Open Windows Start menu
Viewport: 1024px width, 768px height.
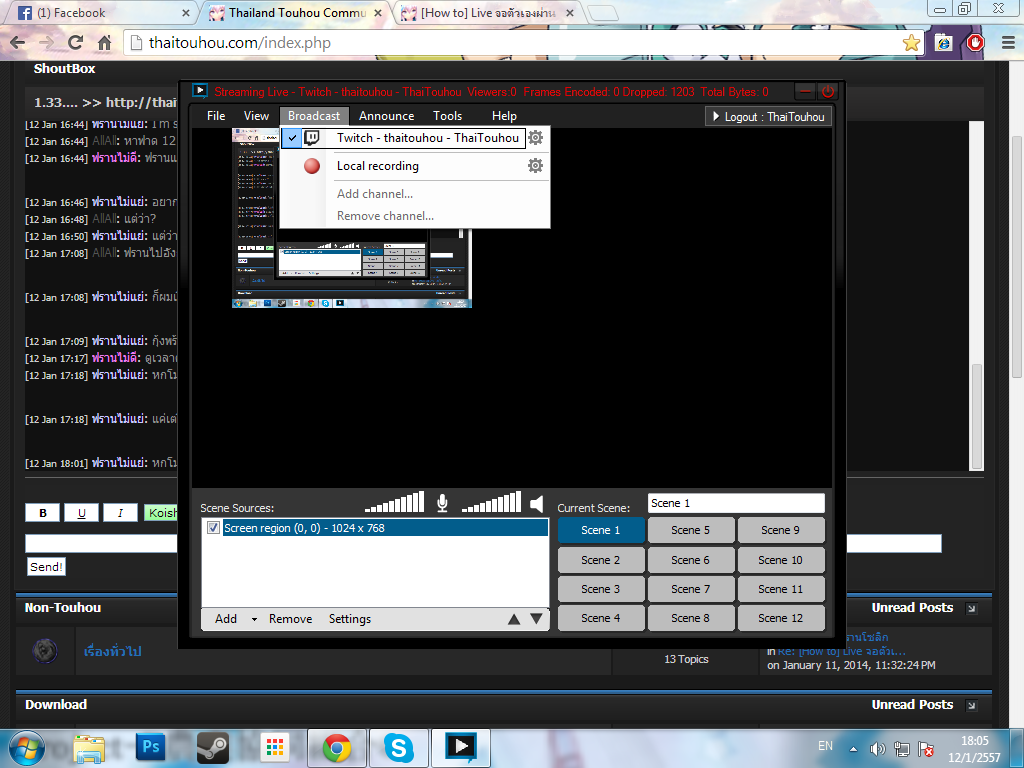(26, 748)
